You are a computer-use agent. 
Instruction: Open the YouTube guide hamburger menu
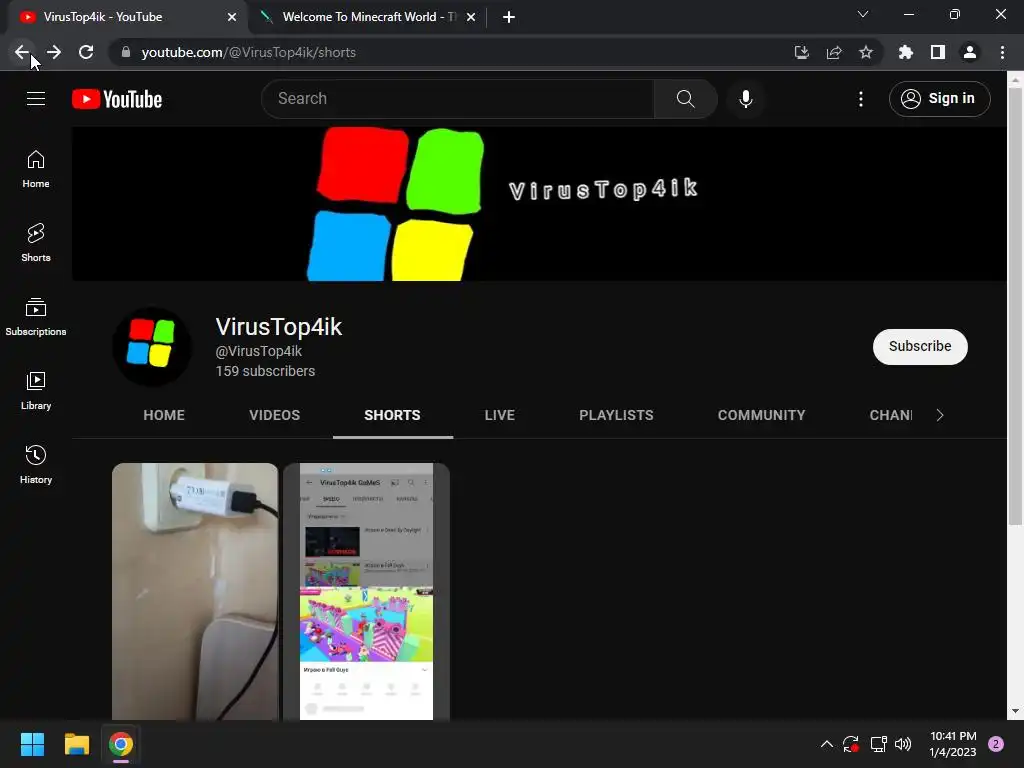[x=36, y=99]
